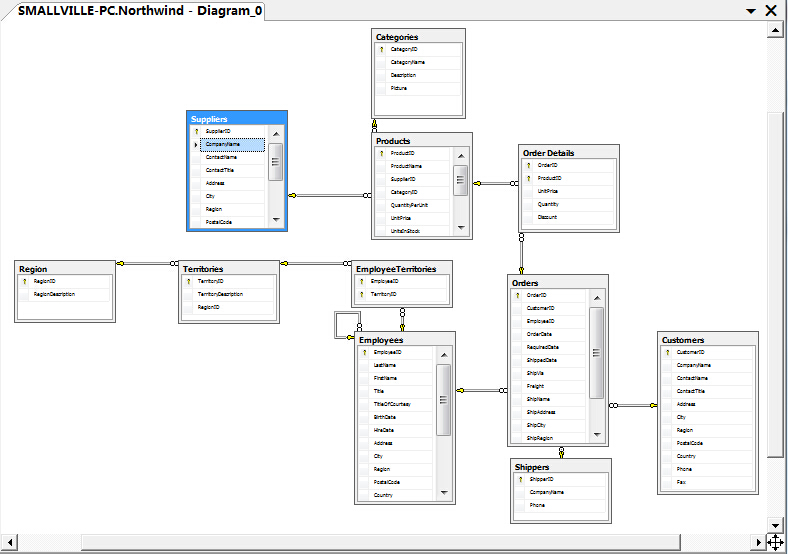The height and width of the screenshot is (554, 788).
Task: Select the Customers table title bar
Action: tap(708, 340)
